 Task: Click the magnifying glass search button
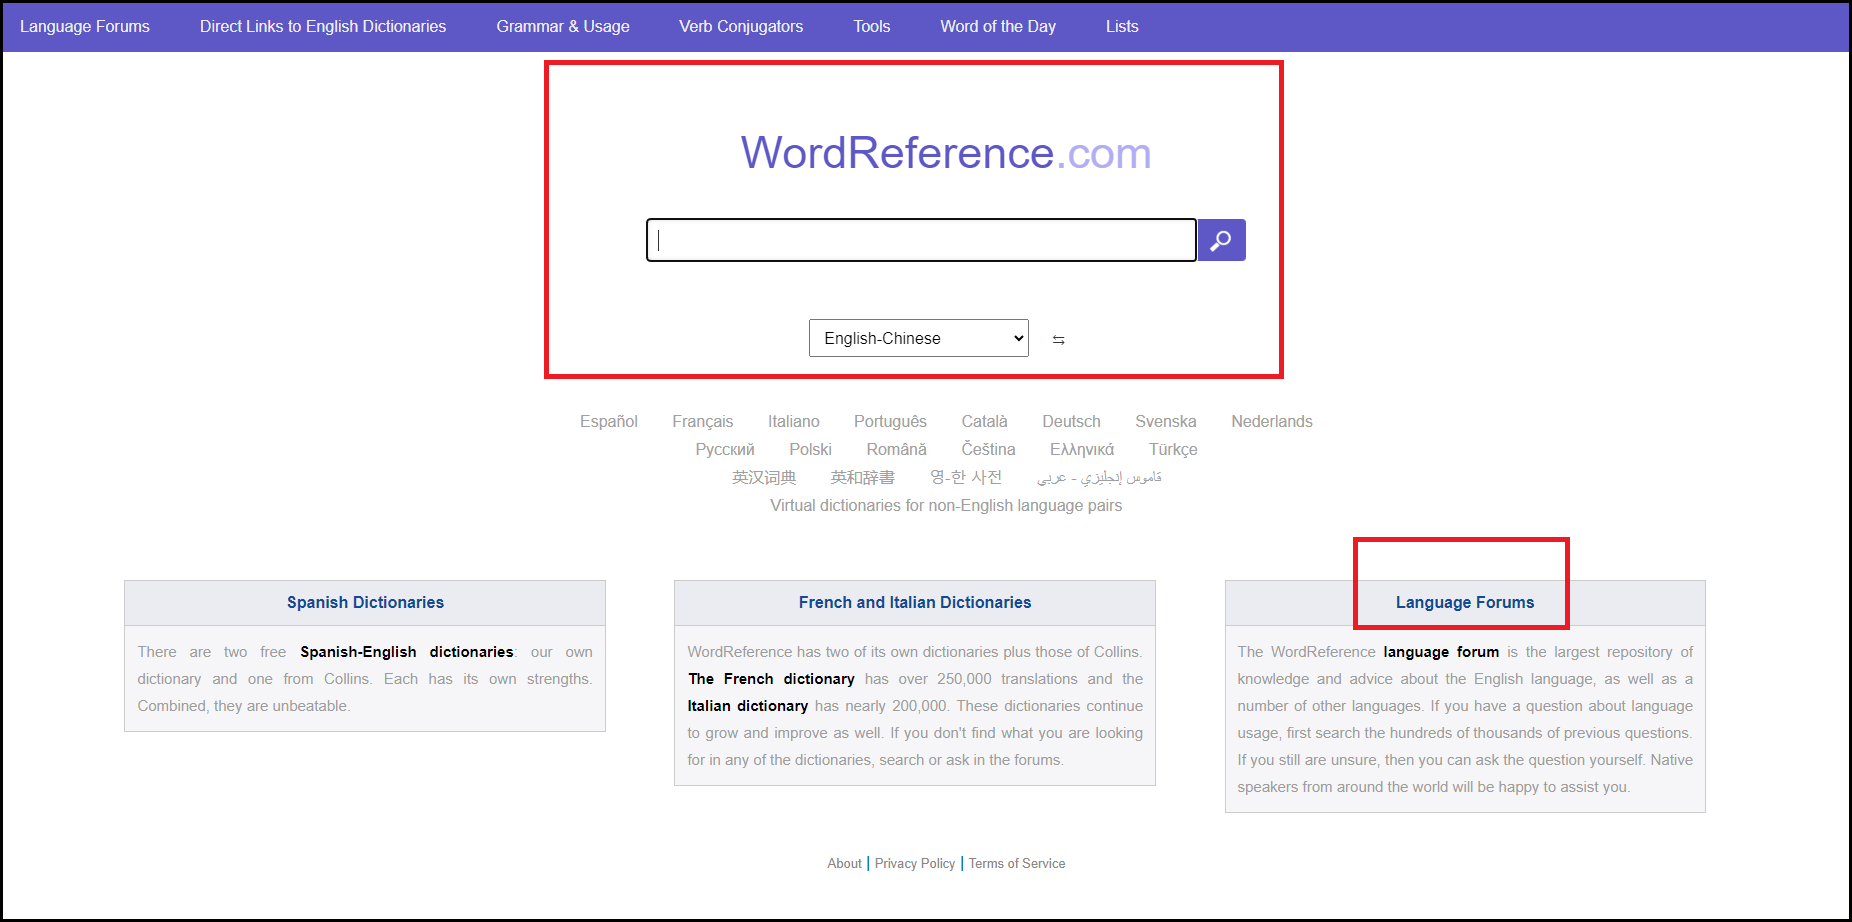click(1221, 240)
